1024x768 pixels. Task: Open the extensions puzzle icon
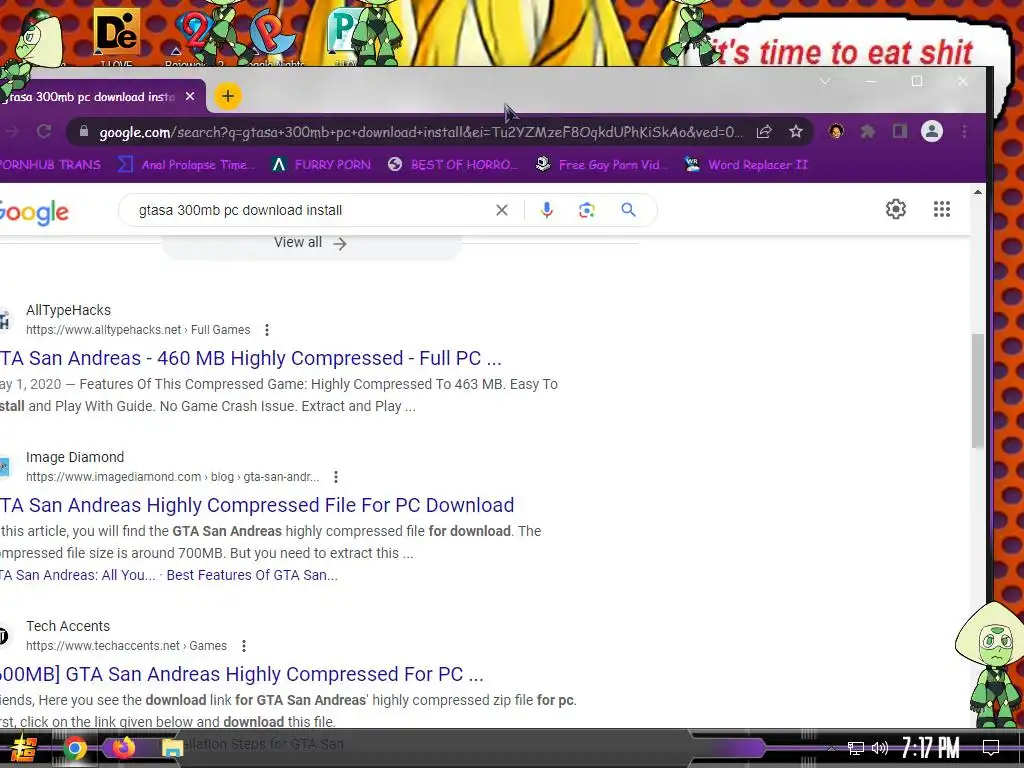[x=867, y=131]
